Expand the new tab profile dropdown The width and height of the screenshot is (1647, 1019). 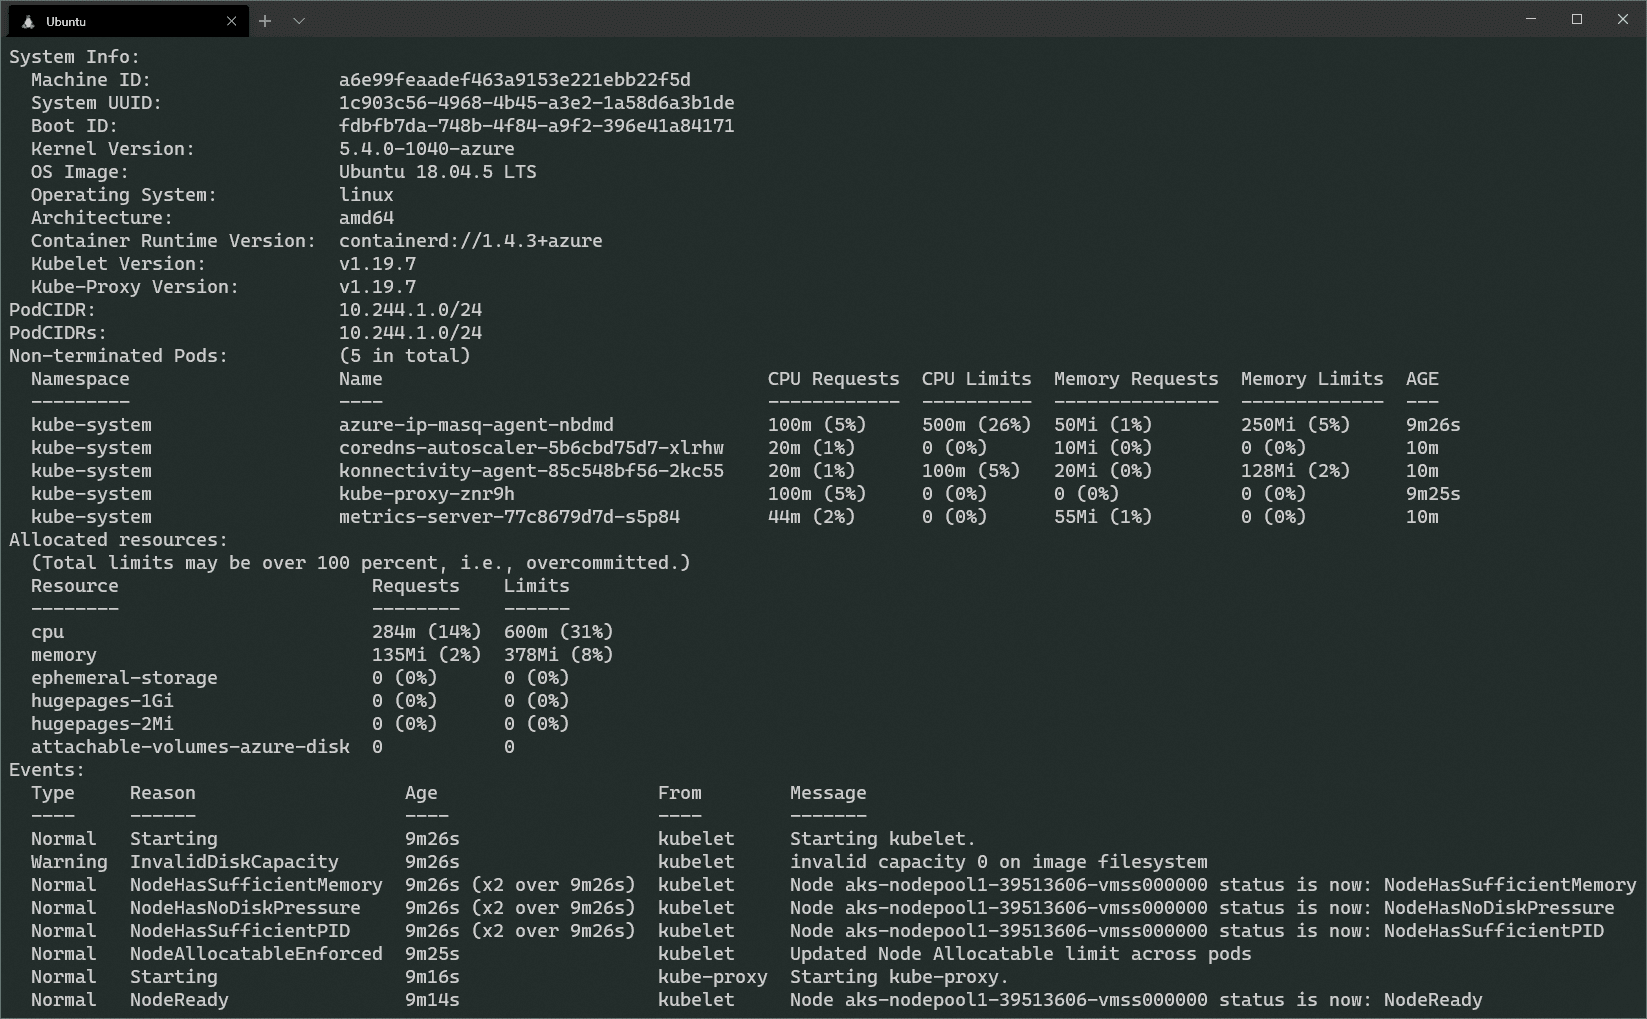coord(299,21)
